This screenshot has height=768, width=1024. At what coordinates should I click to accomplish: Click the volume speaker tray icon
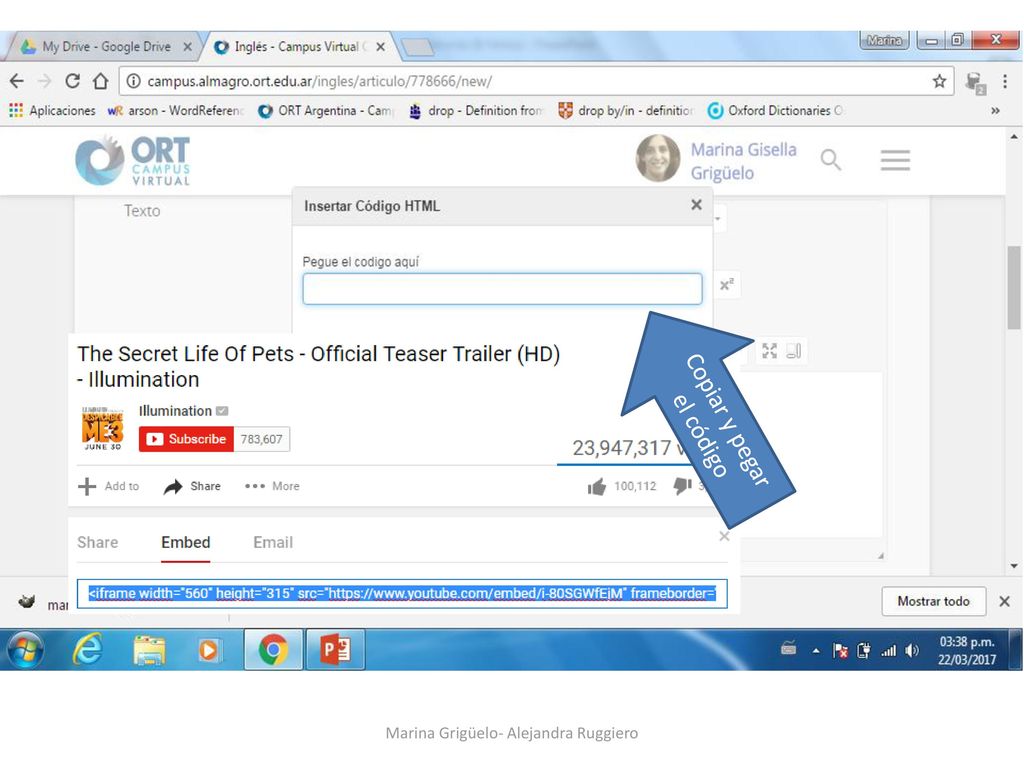tap(912, 650)
